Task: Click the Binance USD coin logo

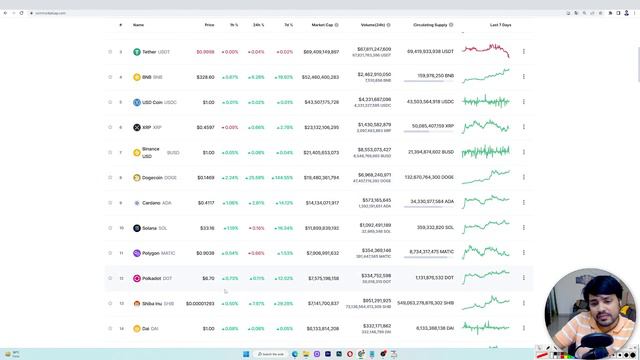Action: [x=137, y=153]
